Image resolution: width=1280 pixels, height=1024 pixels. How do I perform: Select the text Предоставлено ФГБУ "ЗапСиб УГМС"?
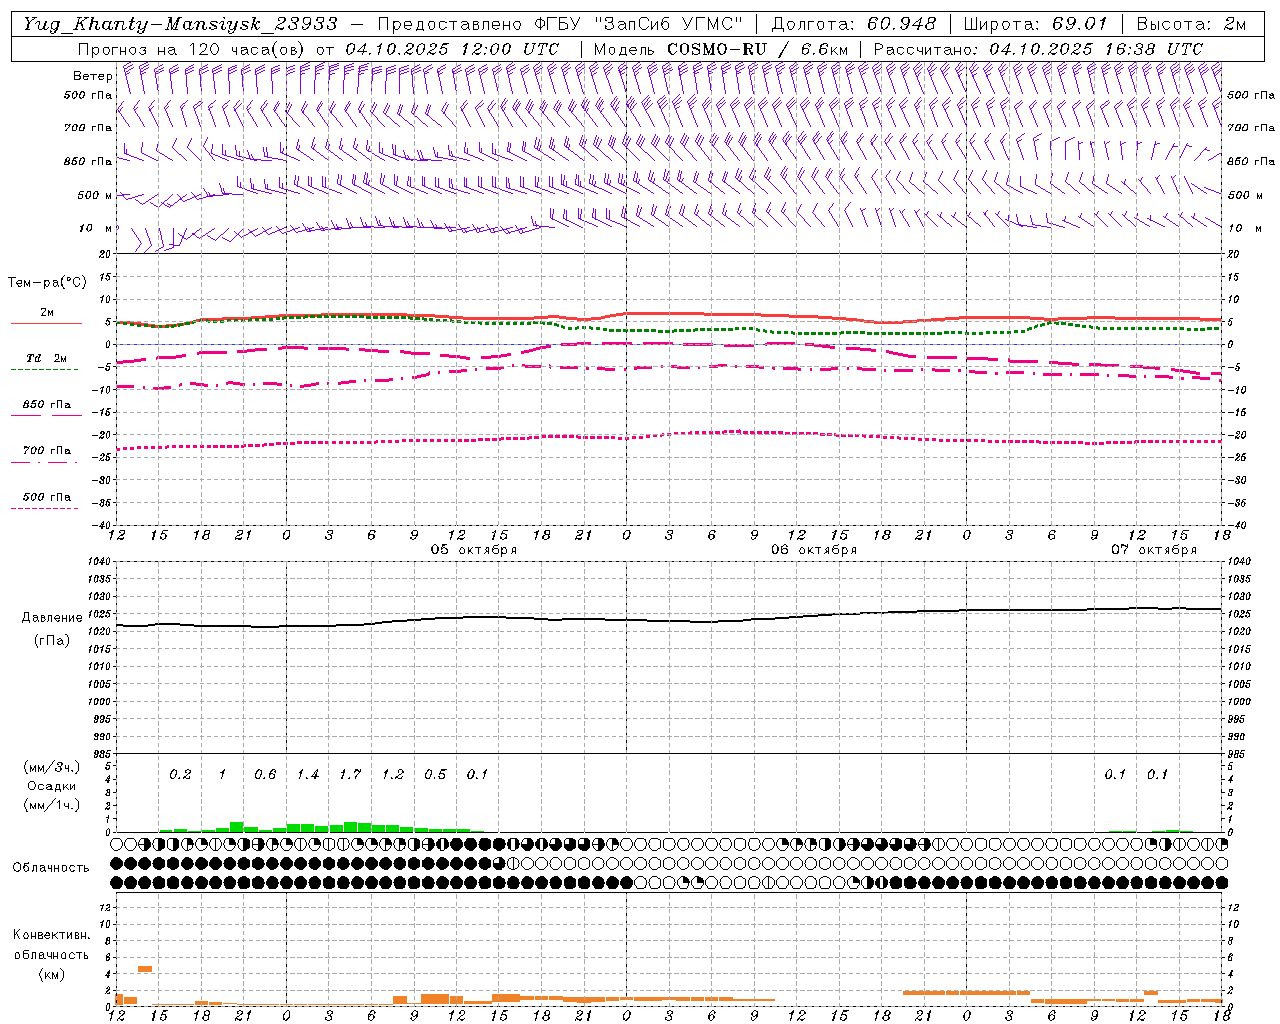coord(560,24)
